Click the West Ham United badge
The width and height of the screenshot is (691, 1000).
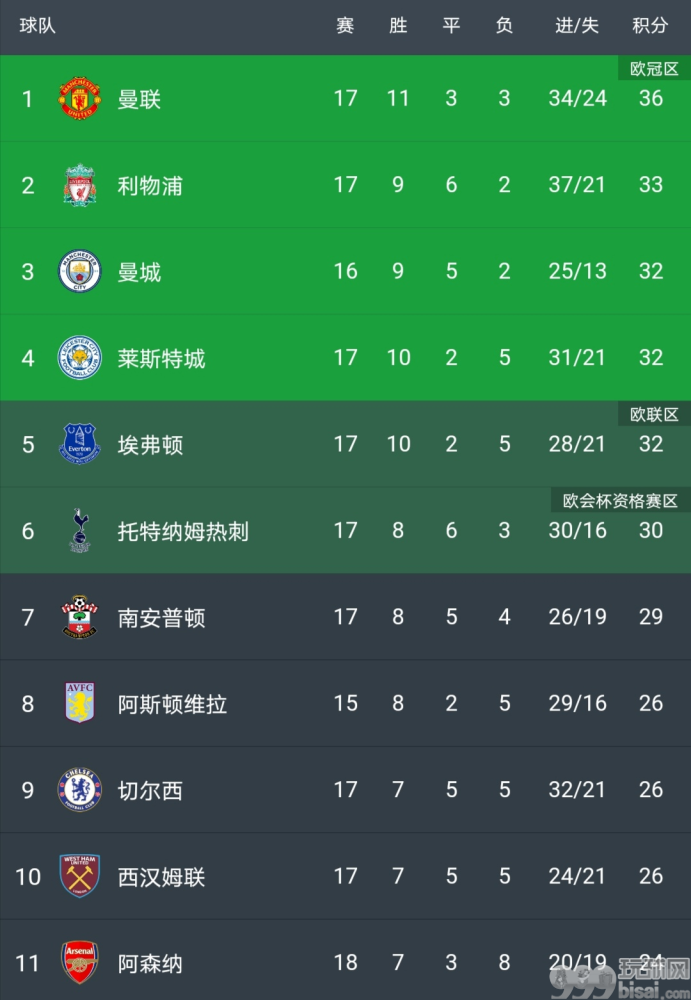(80, 876)
